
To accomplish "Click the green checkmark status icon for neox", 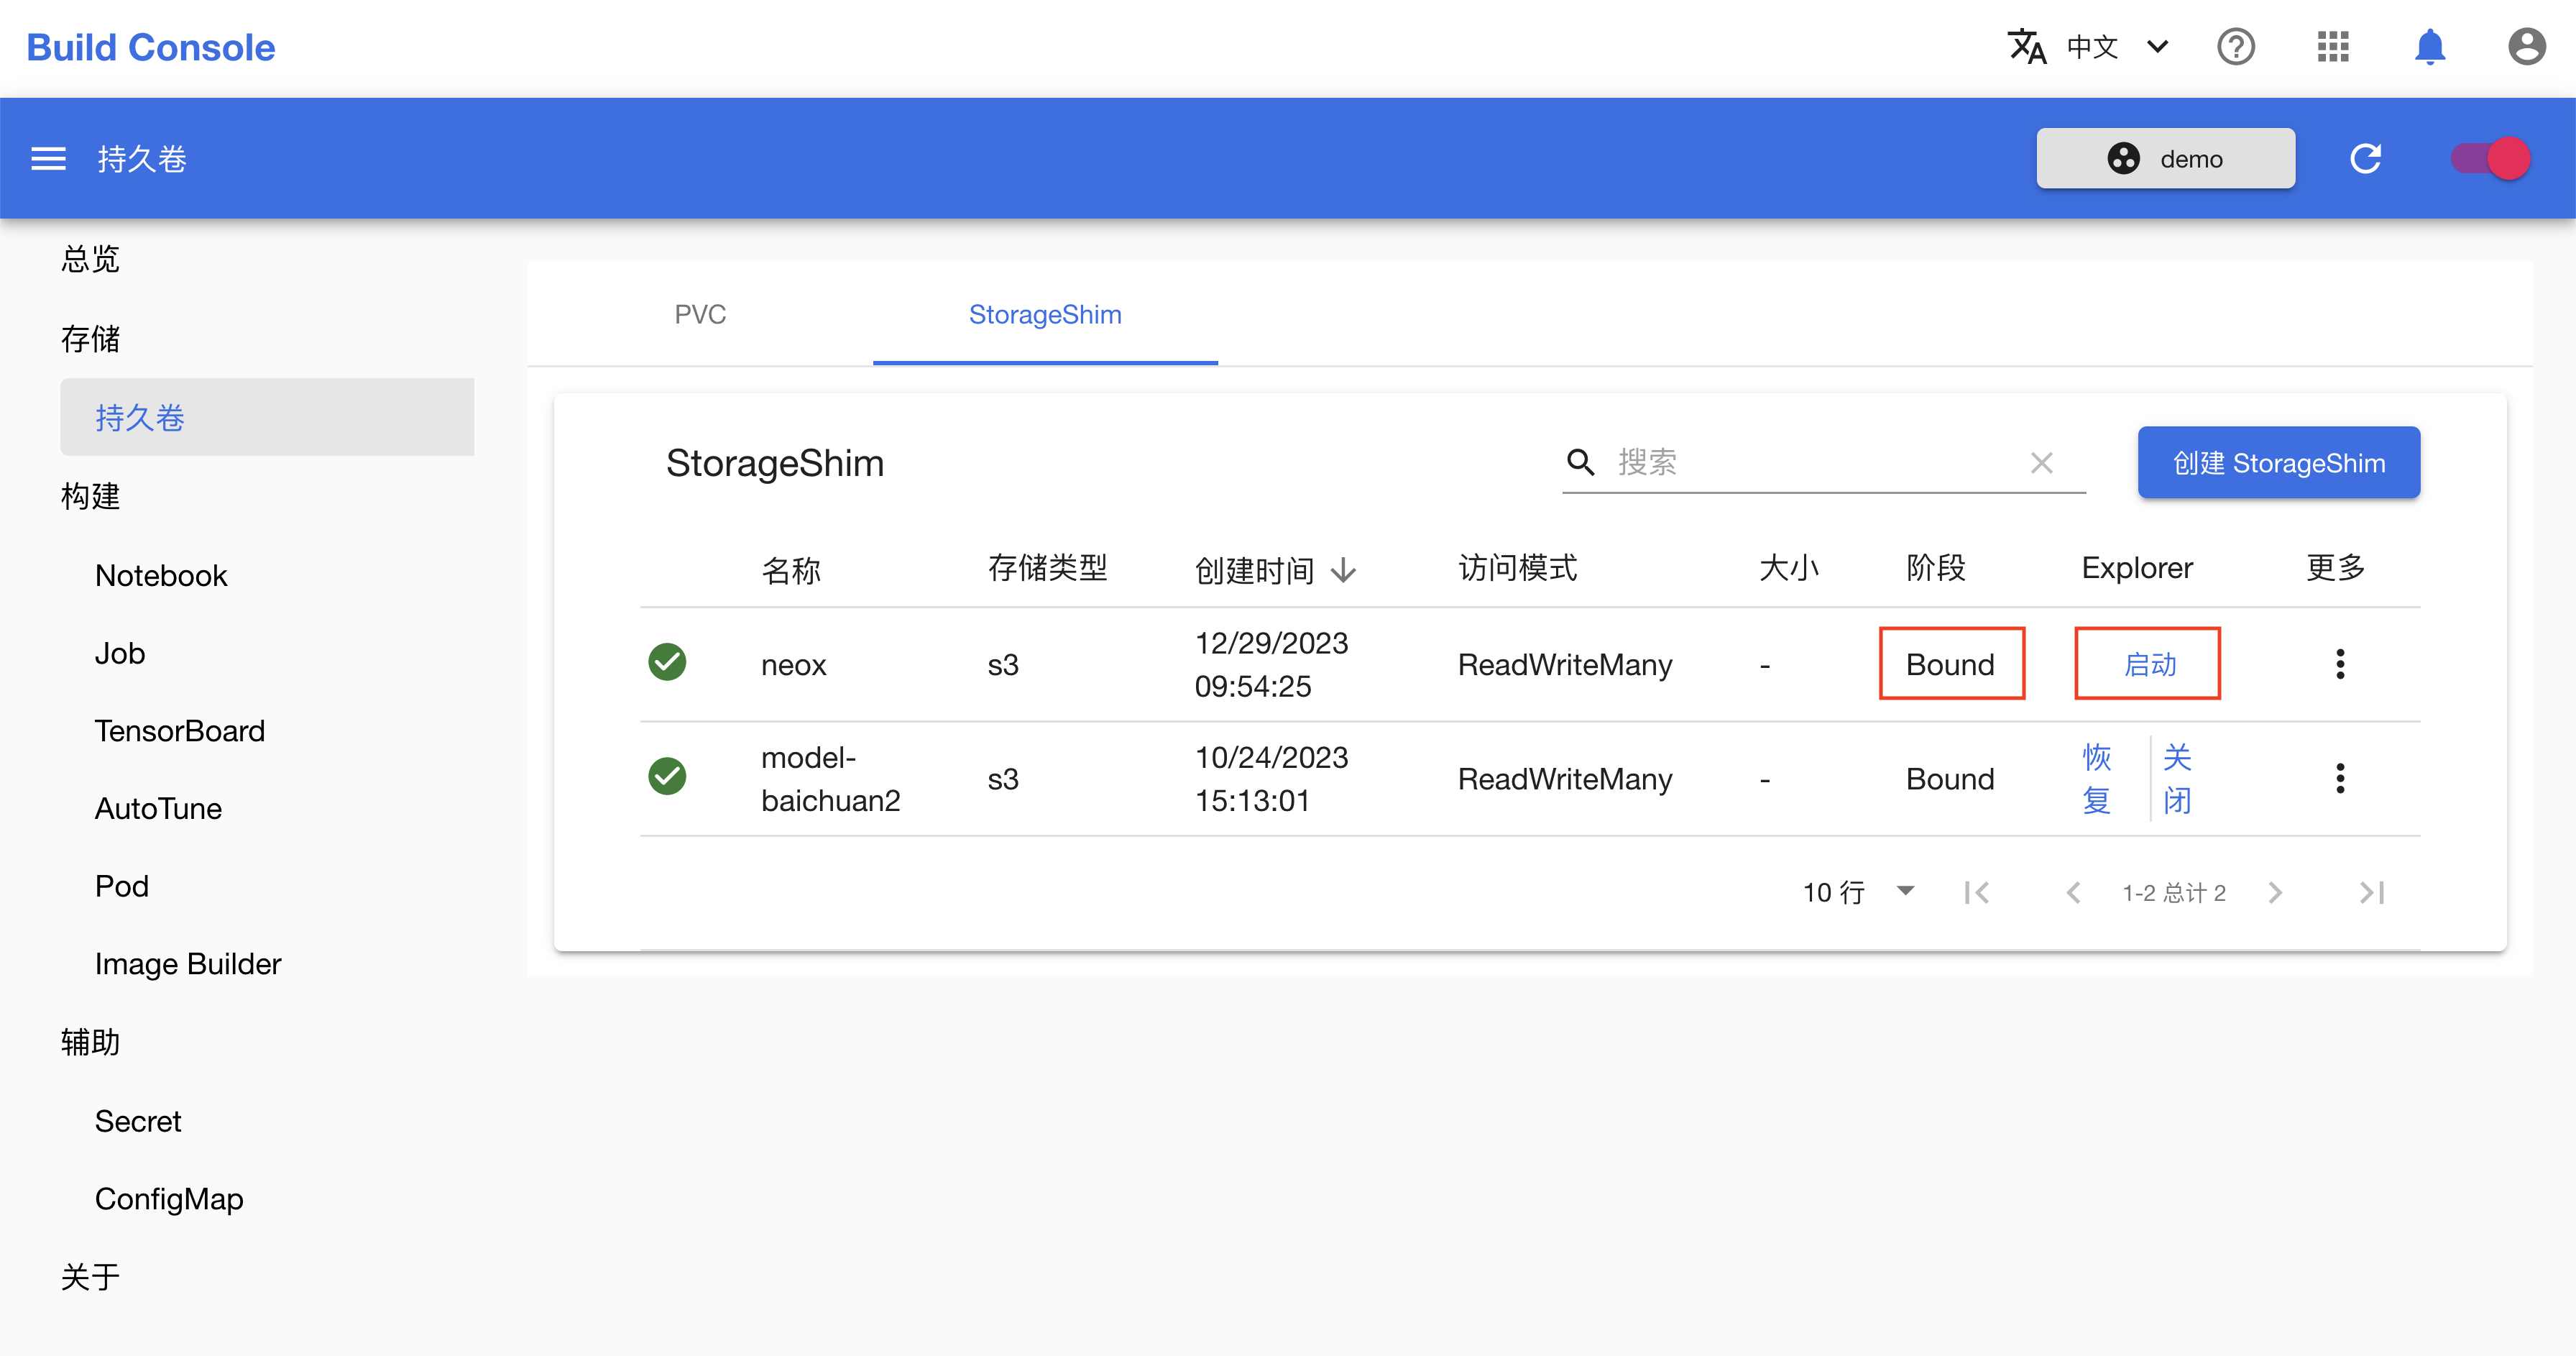I will click(x=668, y=664).
